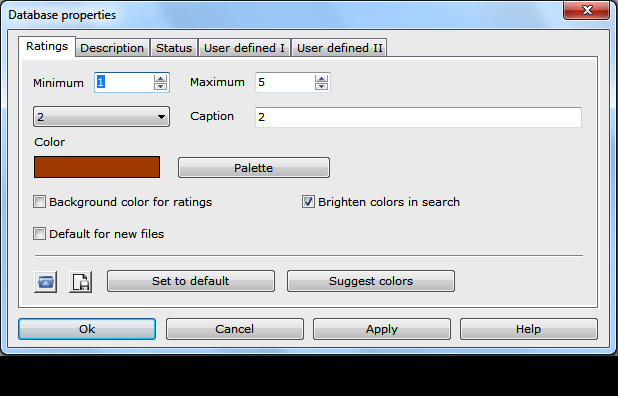Click Suggest colors button
The height and width of the screenshot is (396, 618).
[371, 281]
